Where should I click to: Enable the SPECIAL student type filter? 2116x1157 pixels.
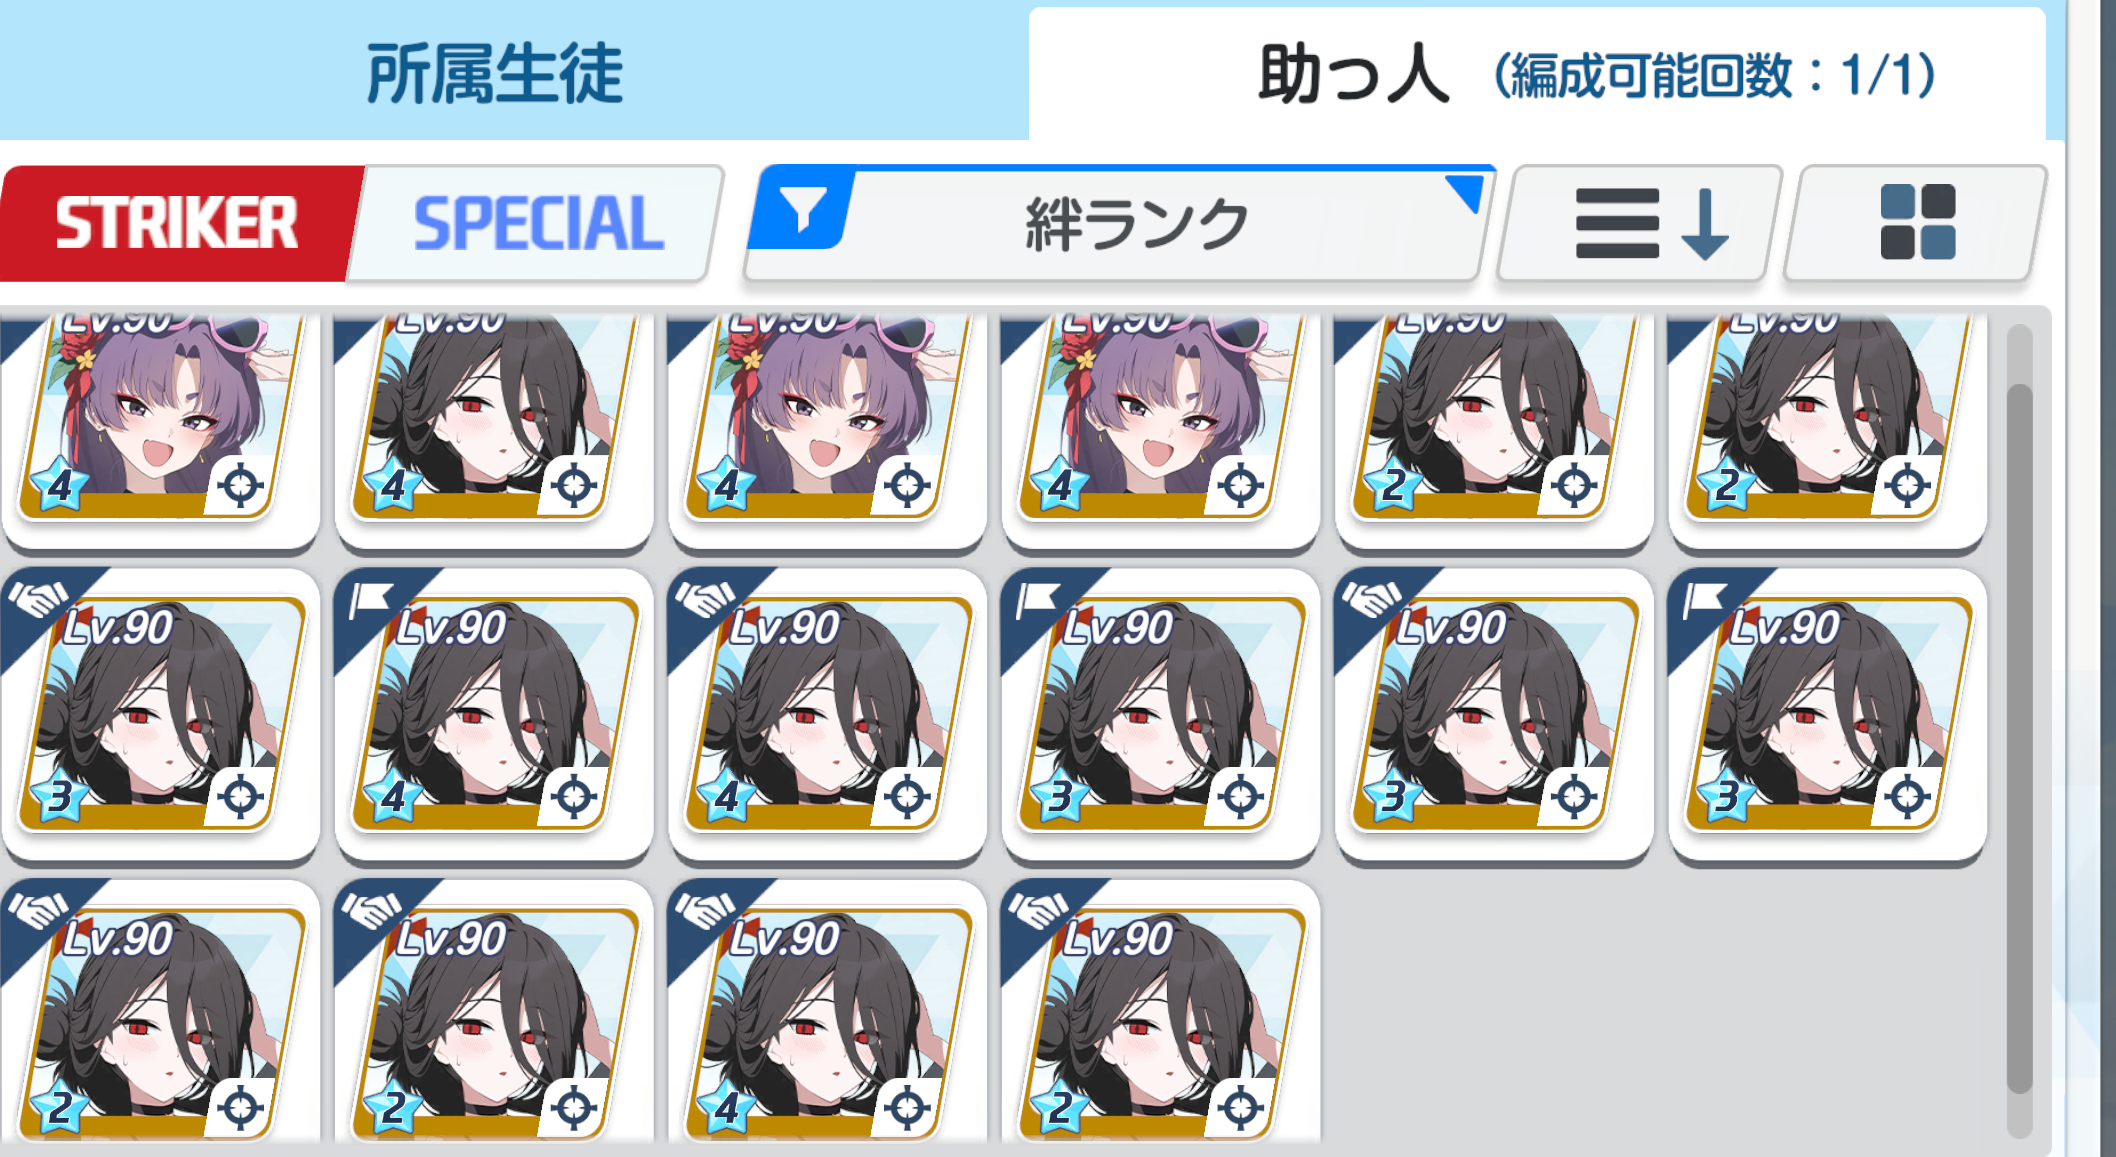(538, 223)
